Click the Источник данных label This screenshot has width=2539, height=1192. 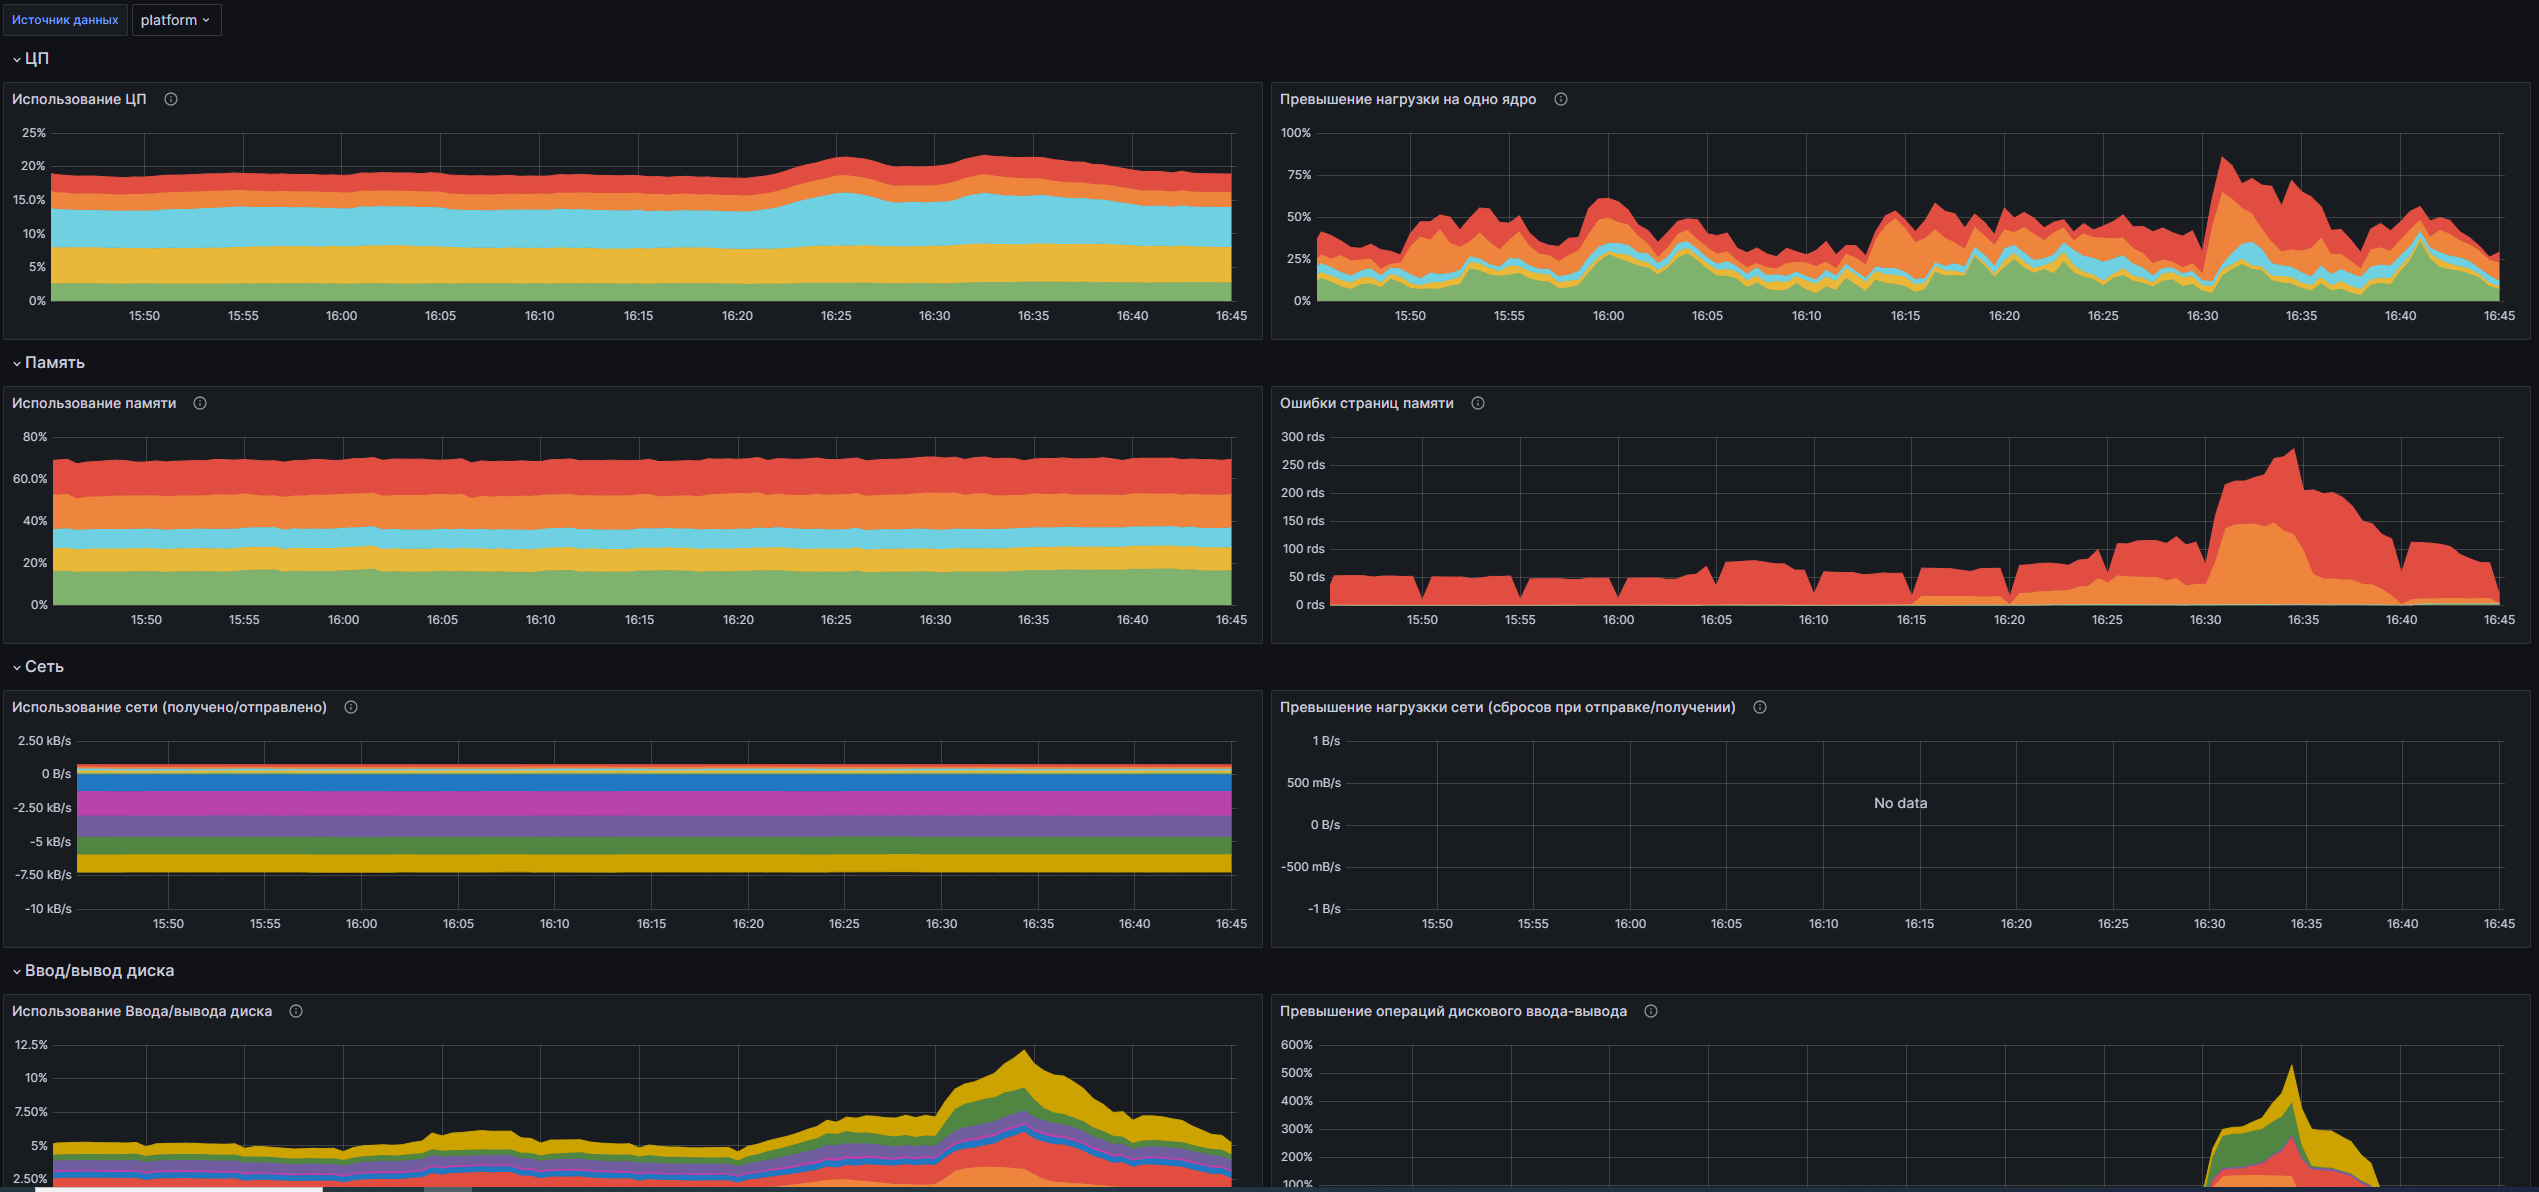click(65, 20)
